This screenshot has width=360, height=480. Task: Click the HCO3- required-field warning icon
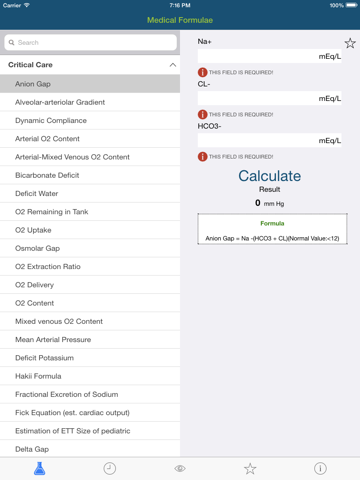[x=202, y=156]
